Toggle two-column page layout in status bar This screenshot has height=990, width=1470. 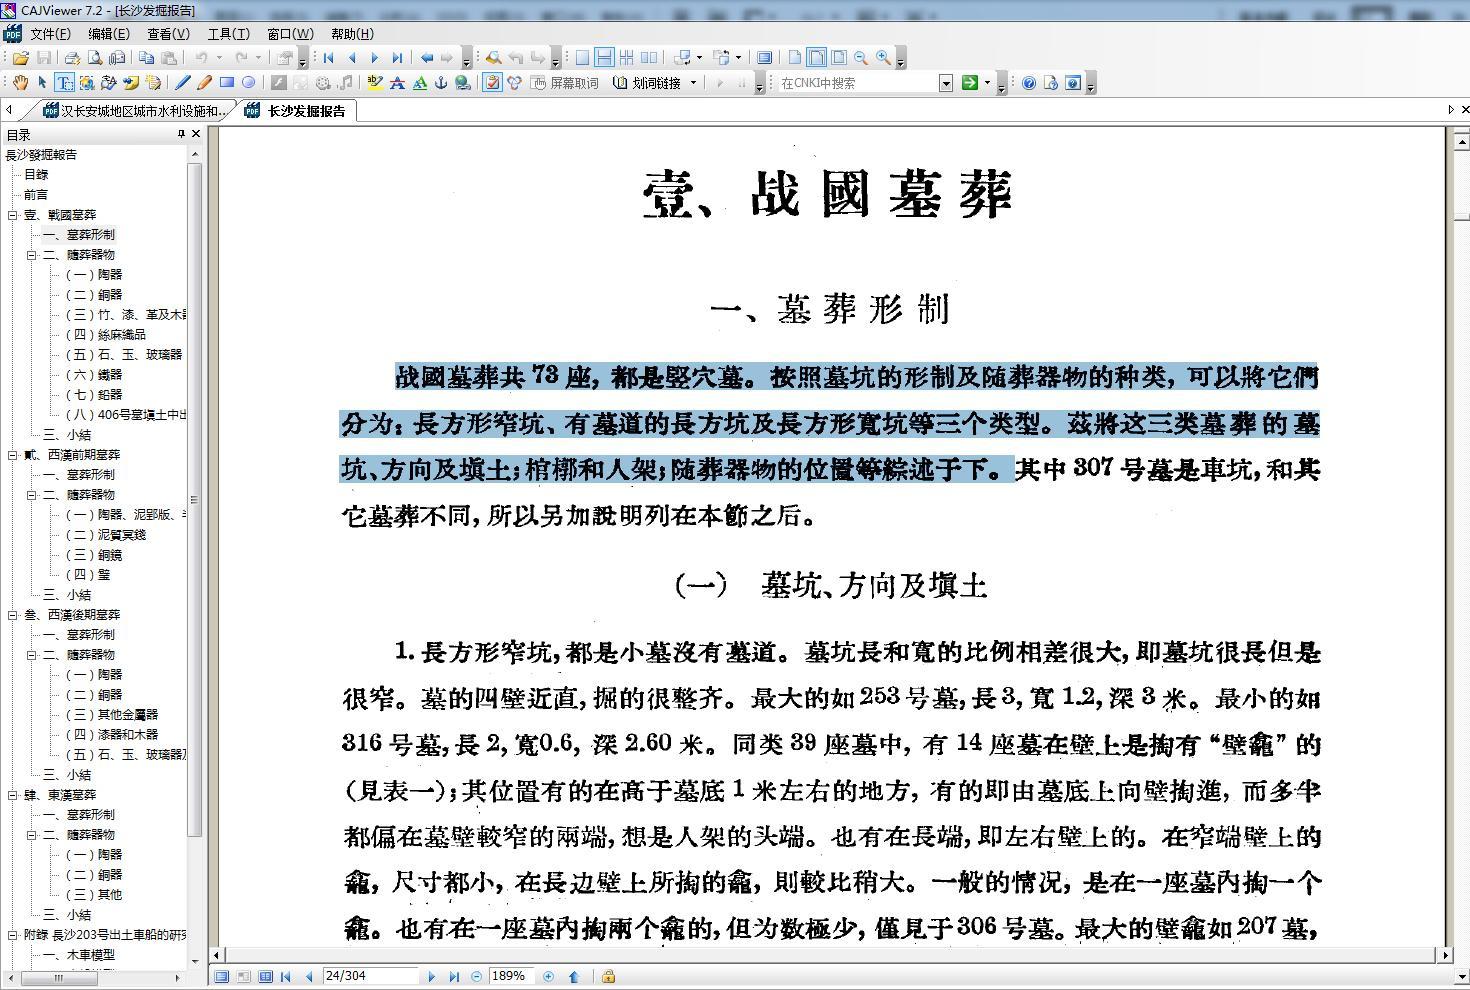pos(266,977)
